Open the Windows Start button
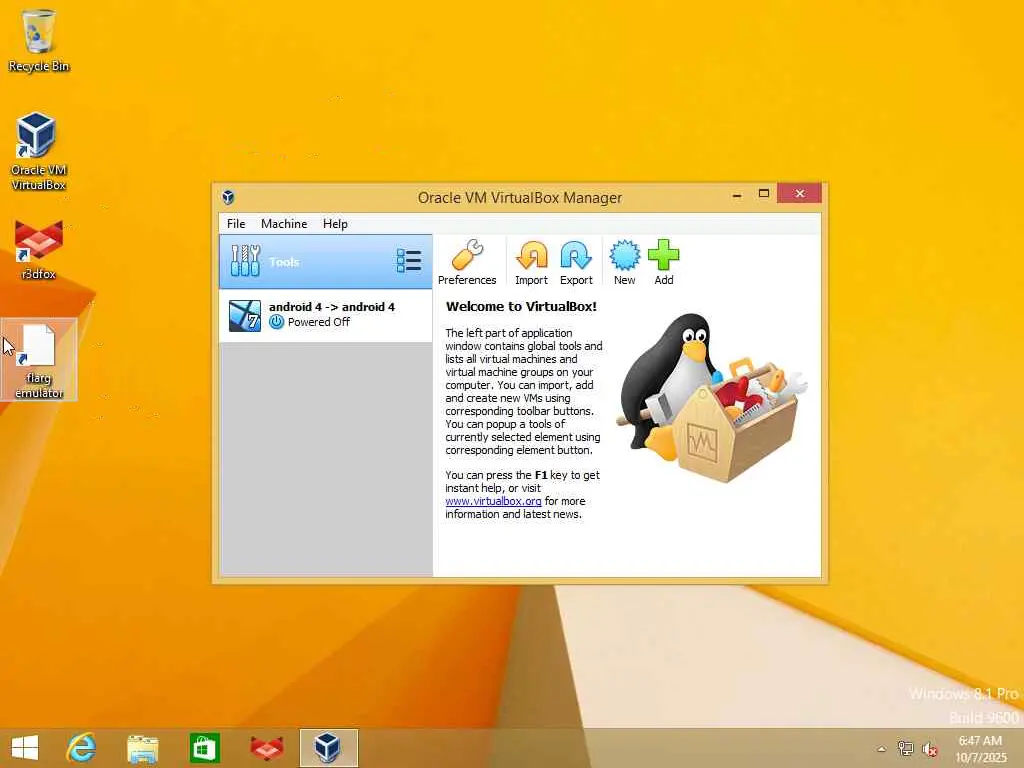 (25, 748)
